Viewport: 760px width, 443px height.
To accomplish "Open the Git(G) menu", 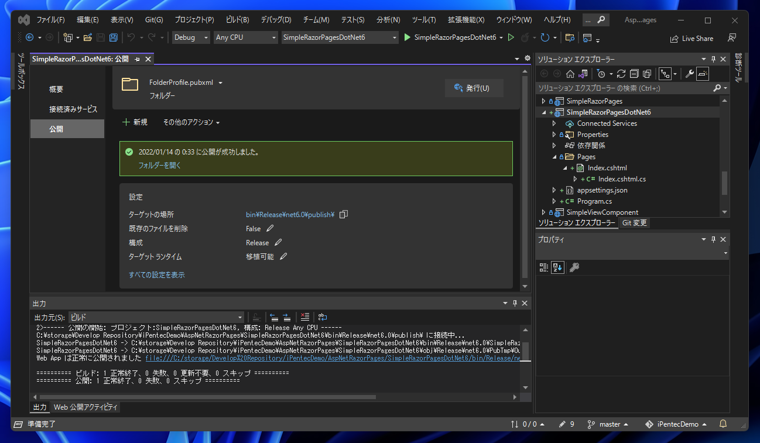I will [x=154, y=20].
